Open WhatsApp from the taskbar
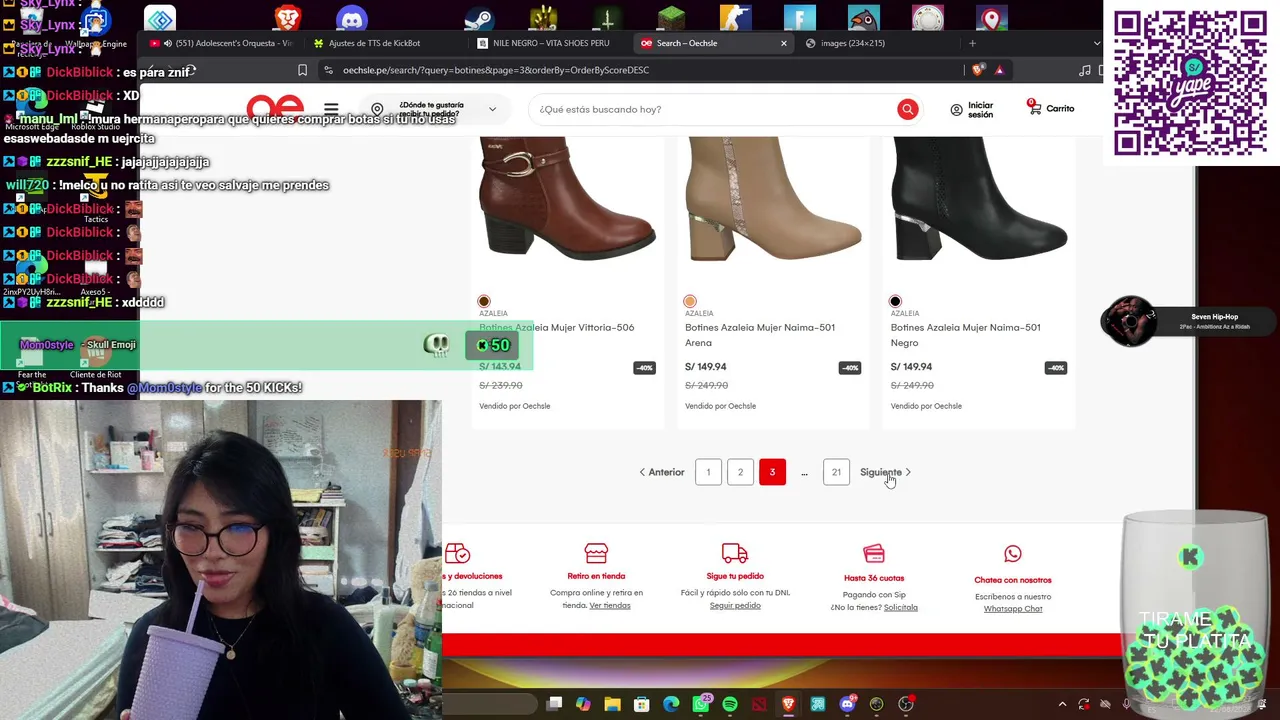Image resolution: width=1280 pixels, height=720 pixels. [x=701, y=704]
